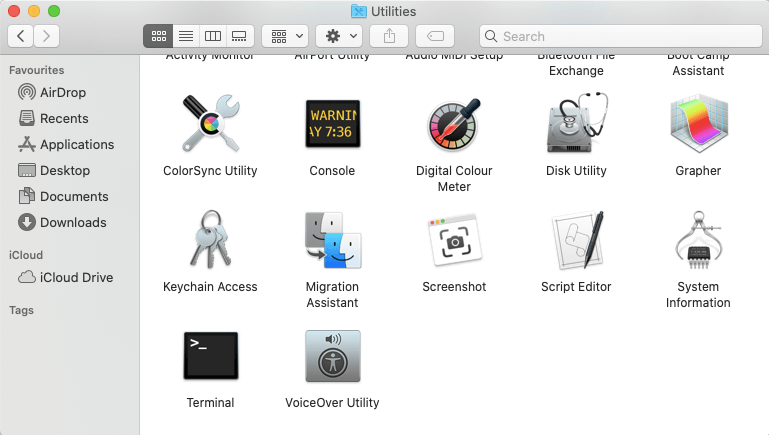Open the group-by arrangement dropdown
The width and height of the screenshot is (769, 435).
(x=285, y=36)
